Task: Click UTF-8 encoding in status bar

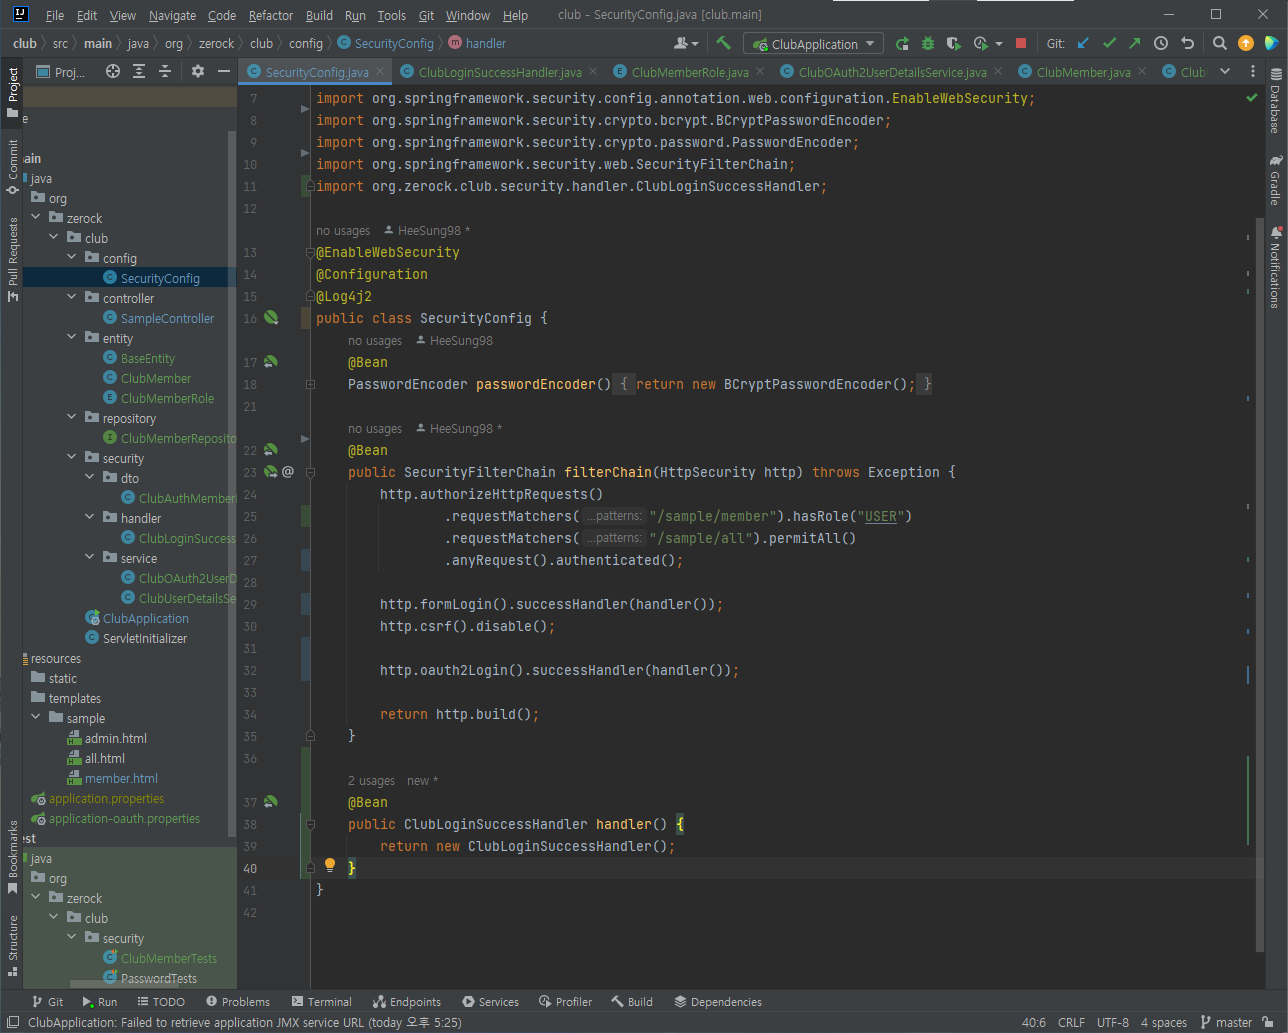Action: 1113,1022
